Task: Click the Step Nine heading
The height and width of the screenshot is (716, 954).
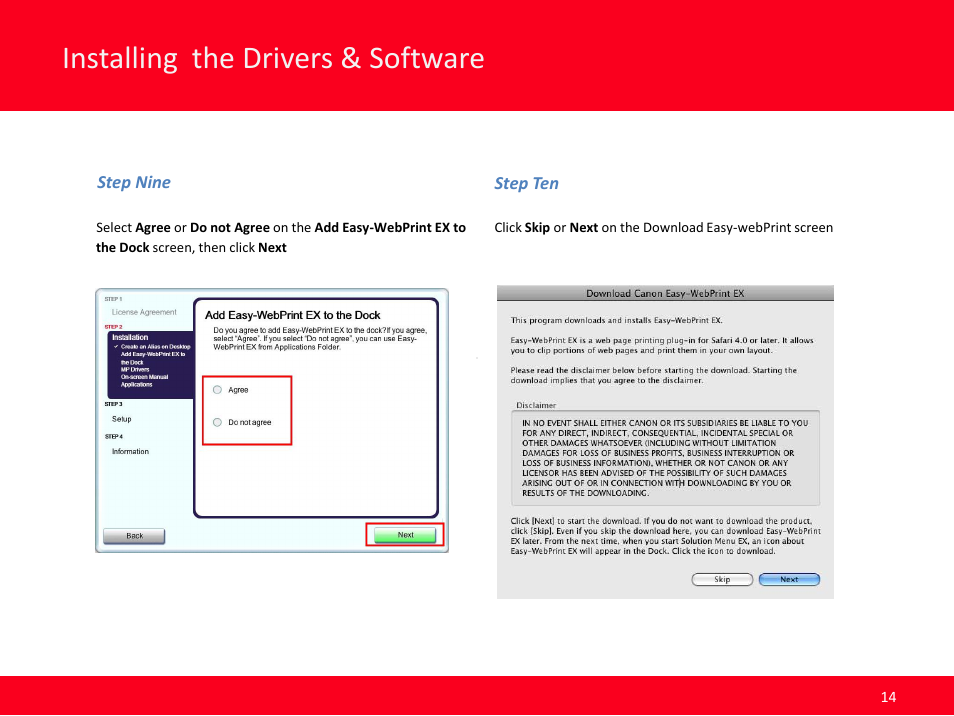Action: (x=134, y=182)
